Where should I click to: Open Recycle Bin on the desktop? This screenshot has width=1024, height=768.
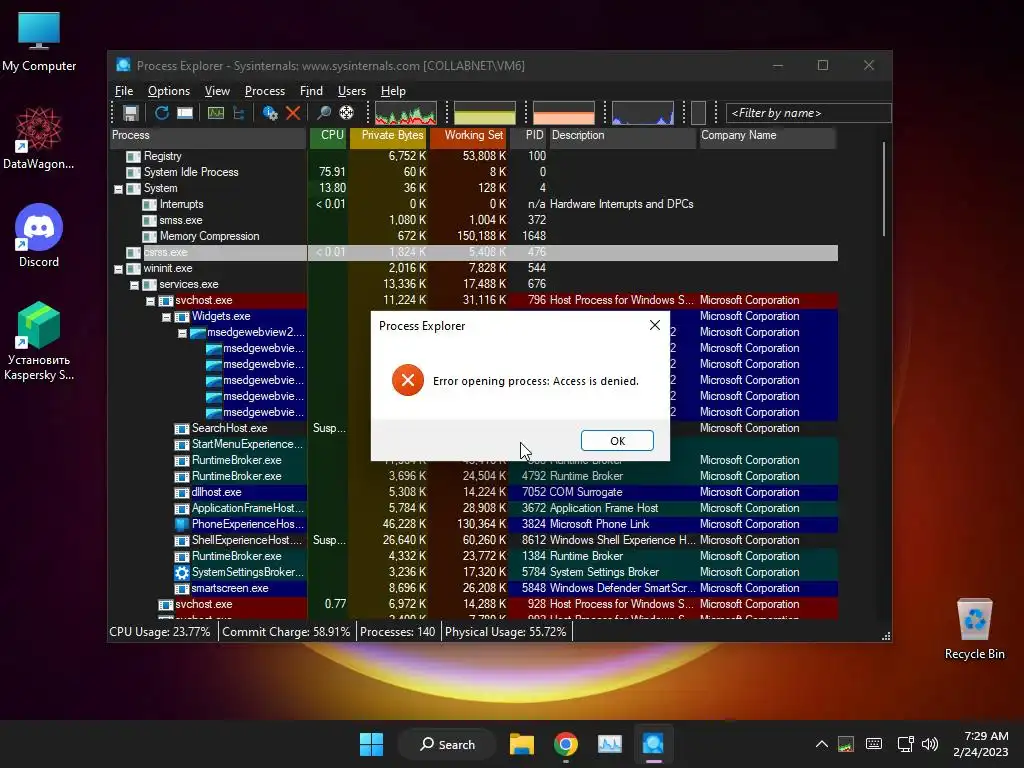[974, 629]
